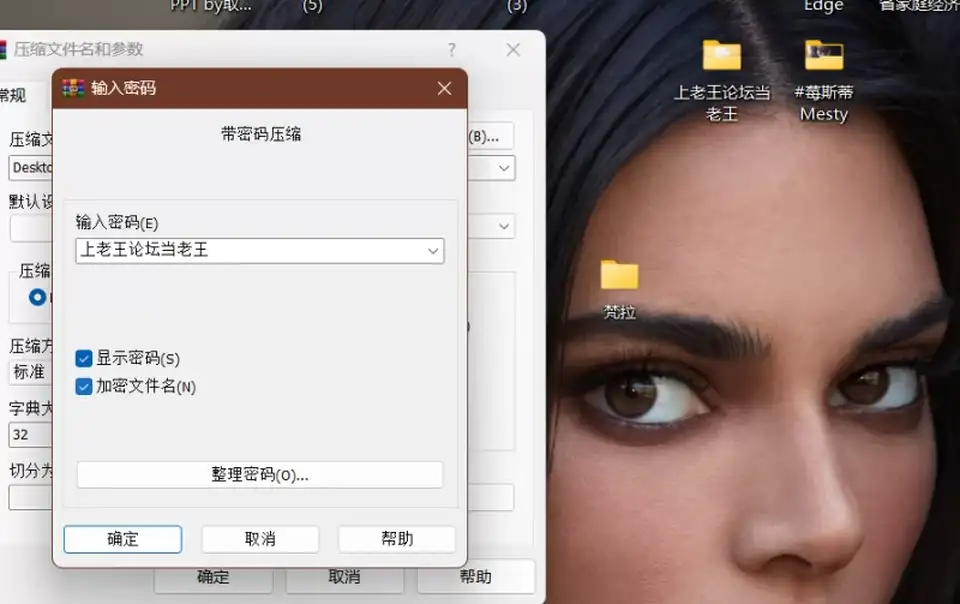Toggle the 加密文件名 checkbox
The width and height of the screenshot is (960, 604).
pyautogui.click(x=84, y=387)
